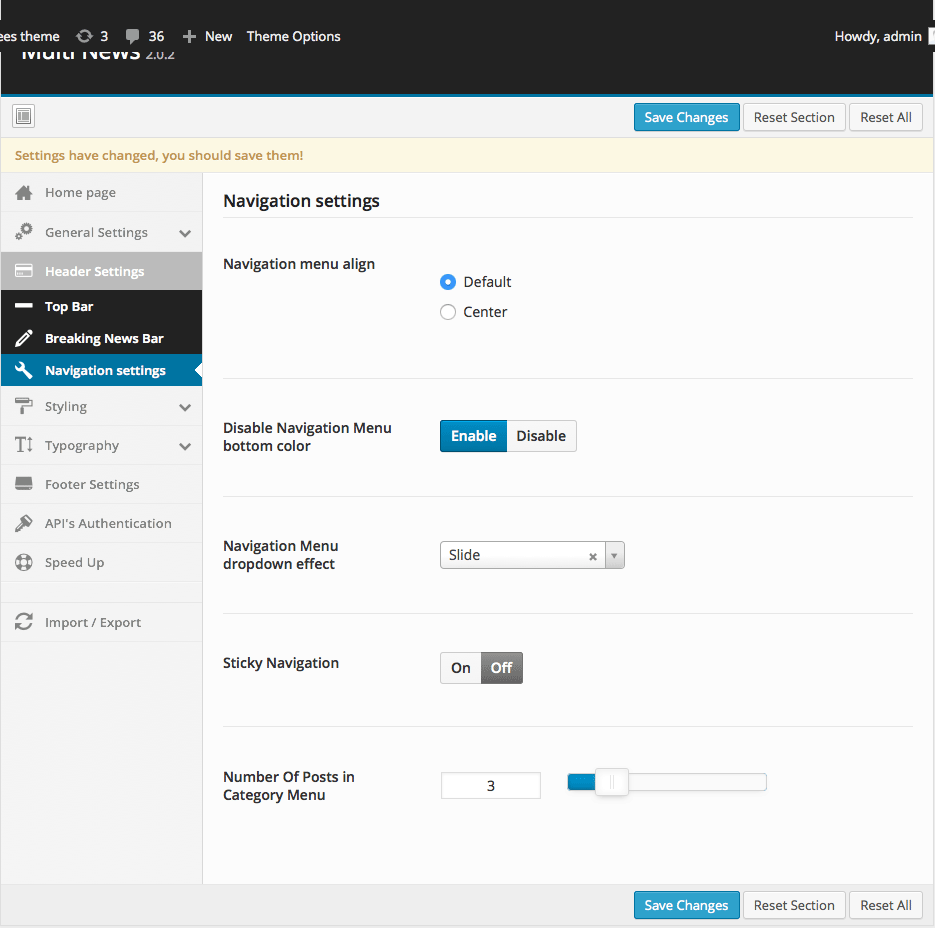Click the Styling paint roller icon
This screenshot has width=935, height=928.
(24, 407)
